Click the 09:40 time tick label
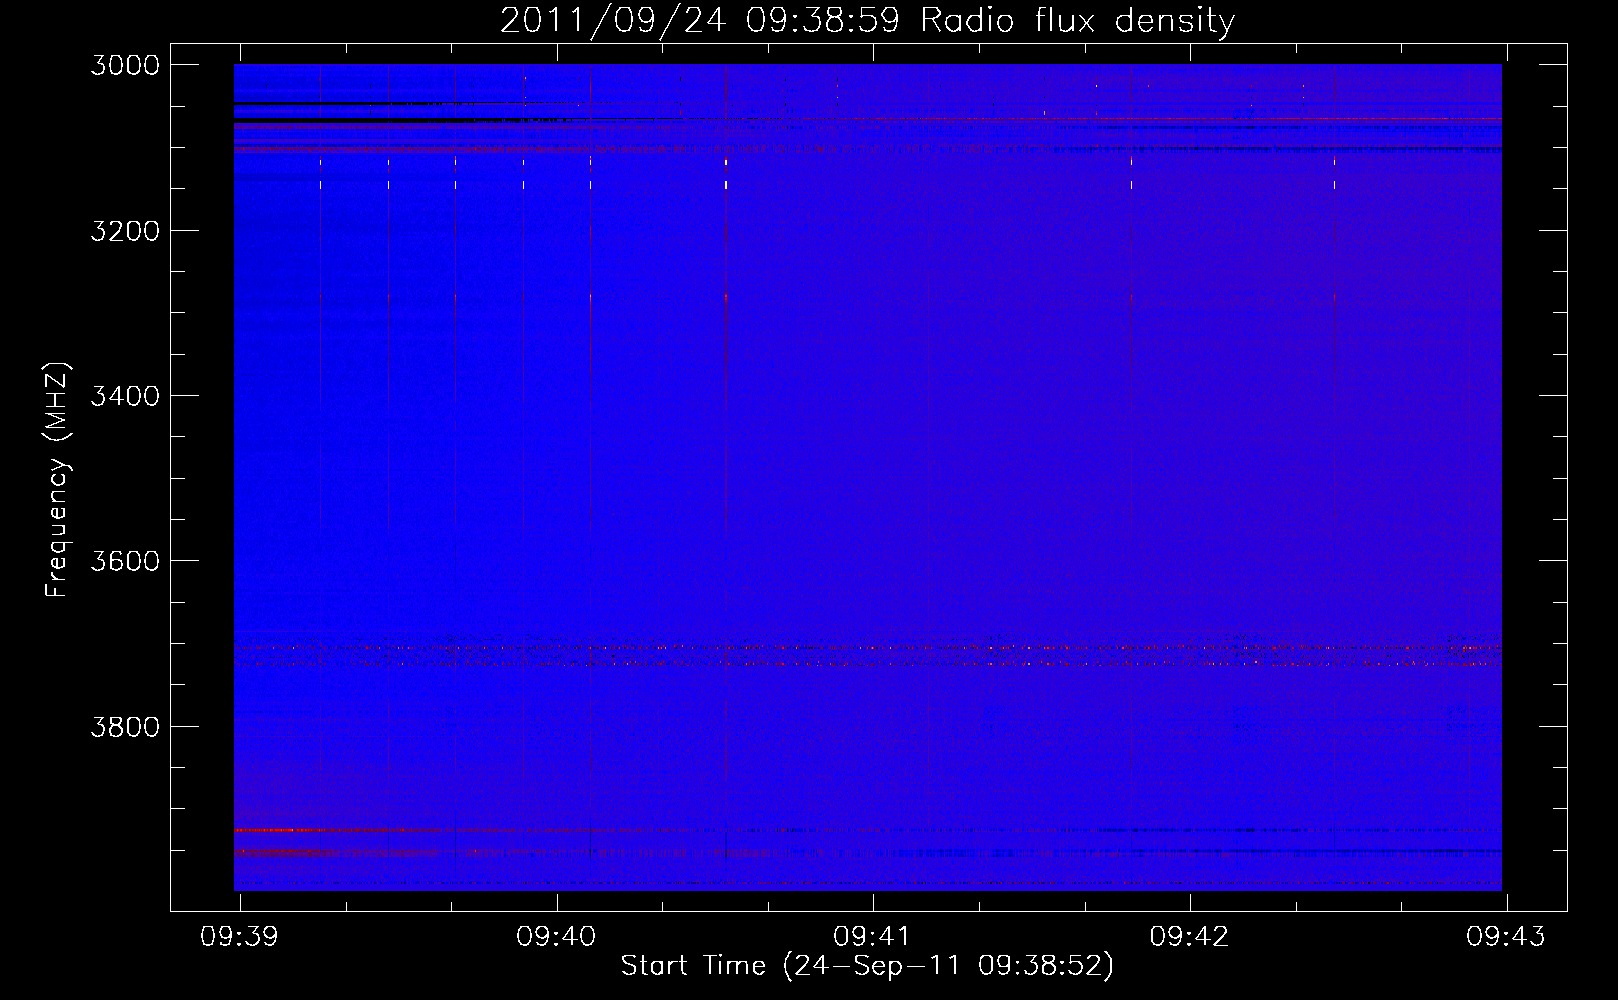 tap(556, 937)
